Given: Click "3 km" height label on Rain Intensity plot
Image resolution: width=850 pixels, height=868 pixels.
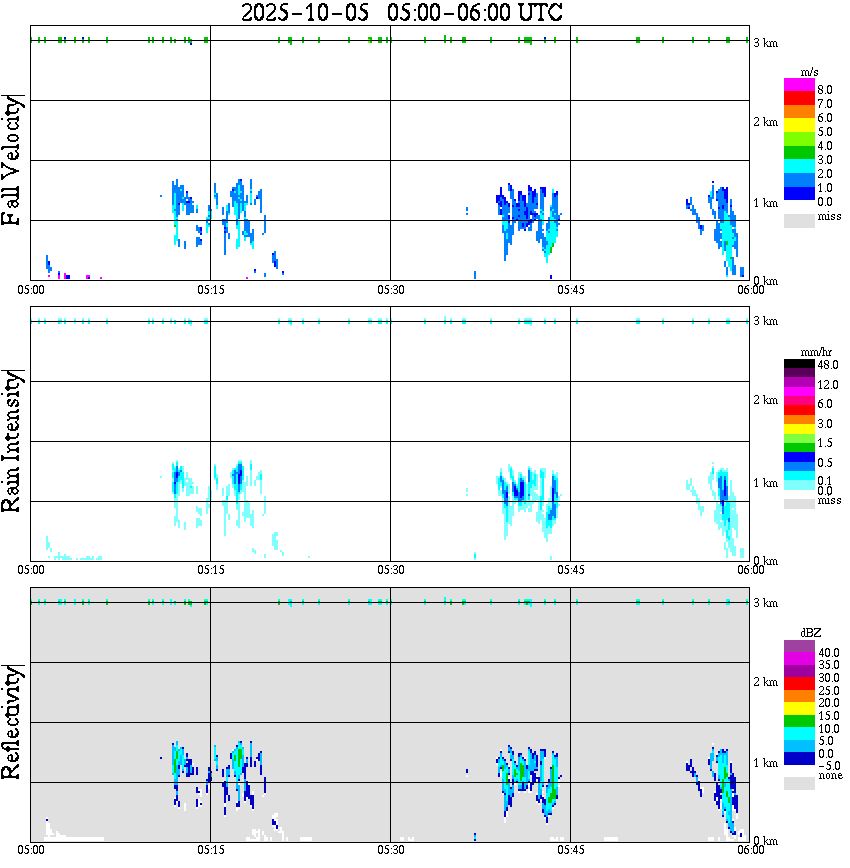Looking at the screenshot, I should tap(765, 321).
